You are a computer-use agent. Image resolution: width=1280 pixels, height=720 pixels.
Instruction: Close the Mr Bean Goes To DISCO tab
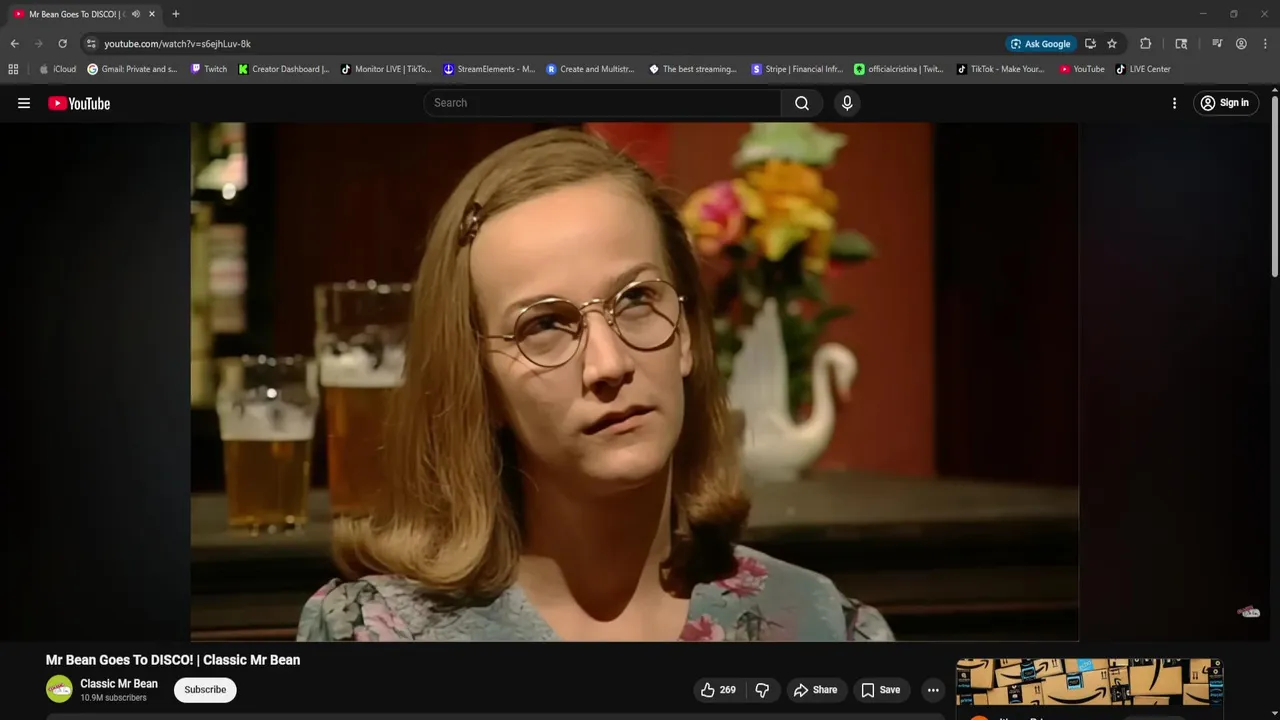(152, 14)
